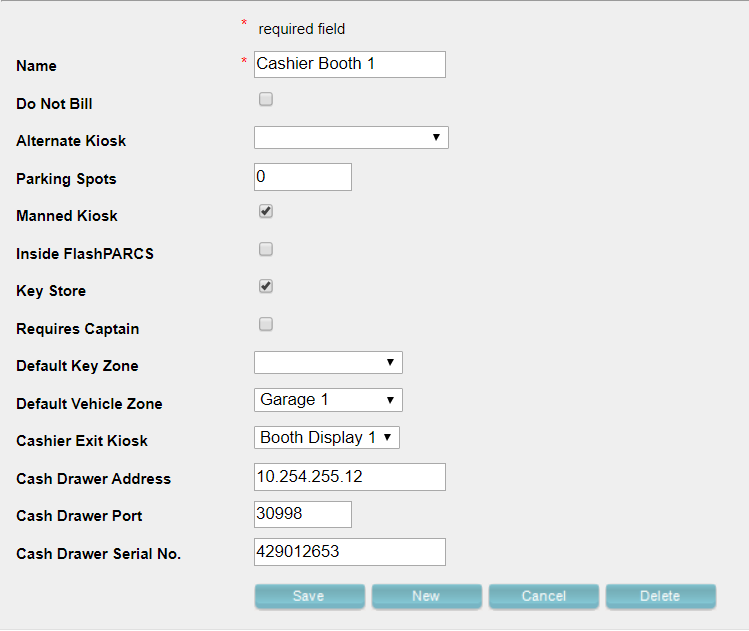Uncheck the Key Store checkbox
Viewport: 749px width, 631px height.
[266, 287]
